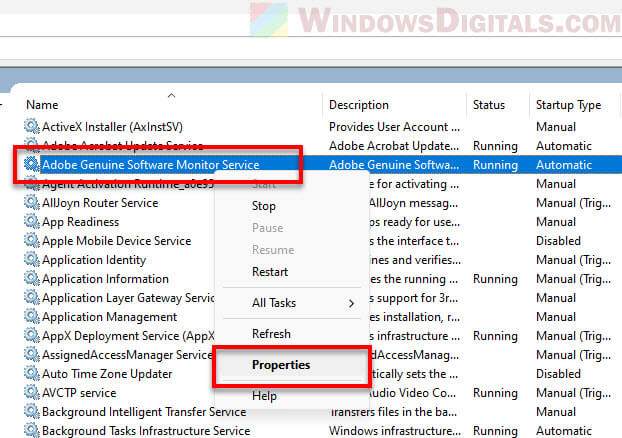Click the Running status of AVCTP service

click(495, 393)
